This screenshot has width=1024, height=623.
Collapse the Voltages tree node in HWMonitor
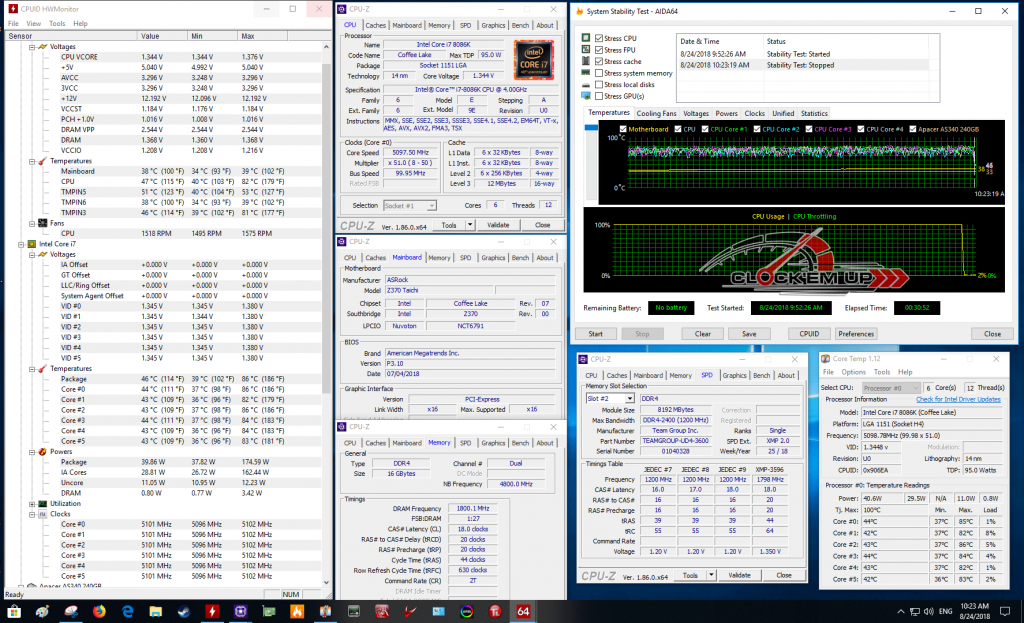[x=31, y=47]
